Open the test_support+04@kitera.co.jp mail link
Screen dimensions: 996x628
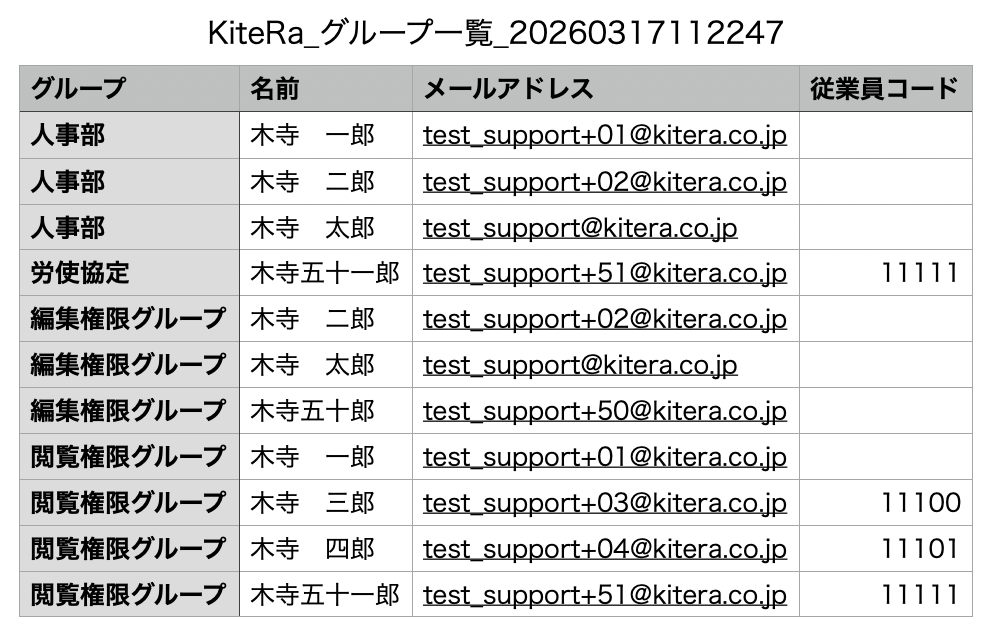click(x=604, y=549)
